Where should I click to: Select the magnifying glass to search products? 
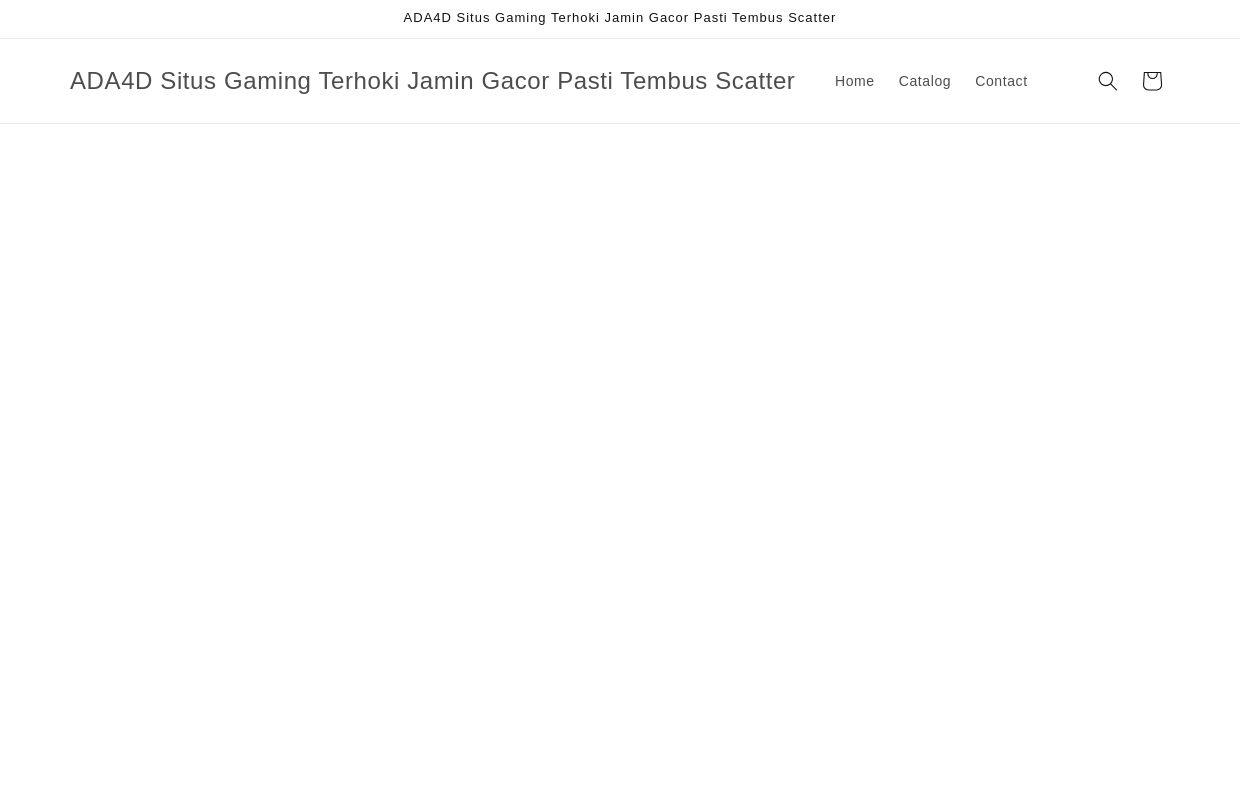pyautogui.click(x=1108, y=81)
